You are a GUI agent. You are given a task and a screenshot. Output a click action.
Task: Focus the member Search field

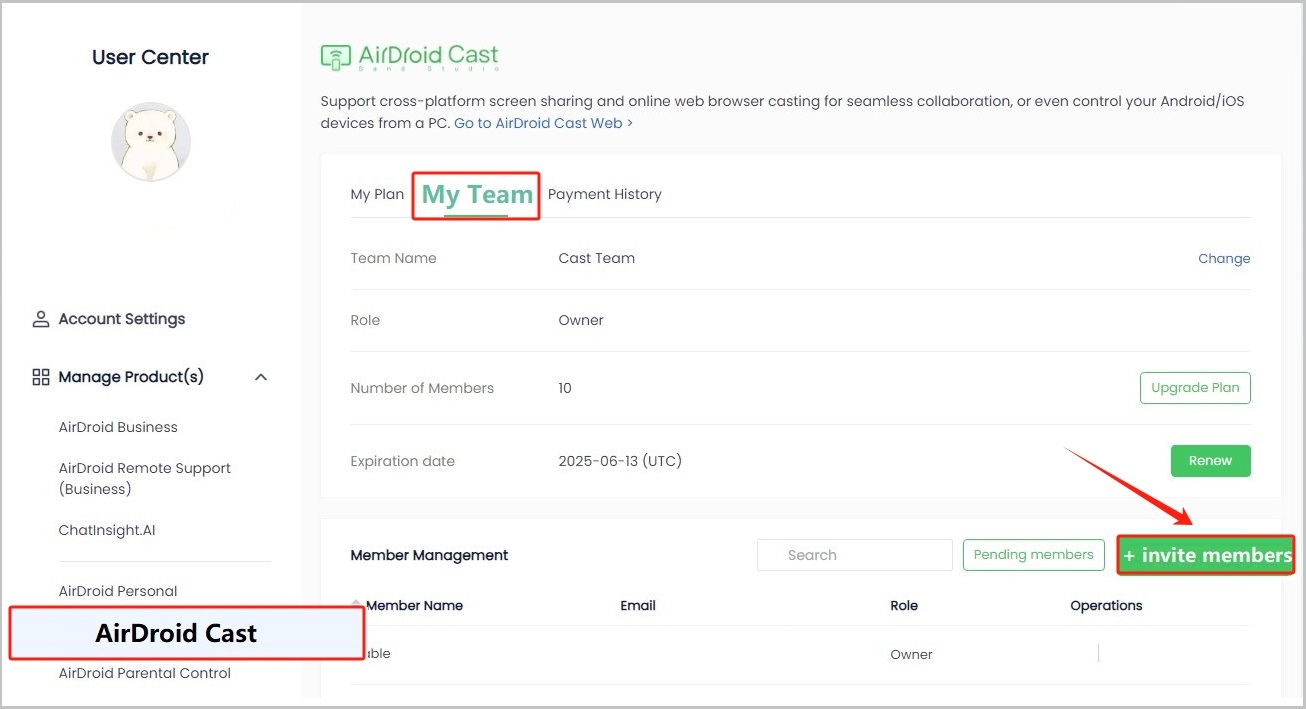point(855,555)
